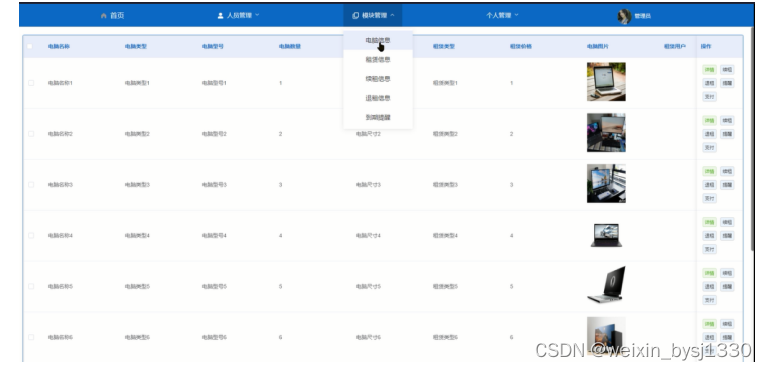The height and width of the screenshot is (370, 767).
Task: Open the black laptop photo for 电脑名称4
Action: [606, 235]
